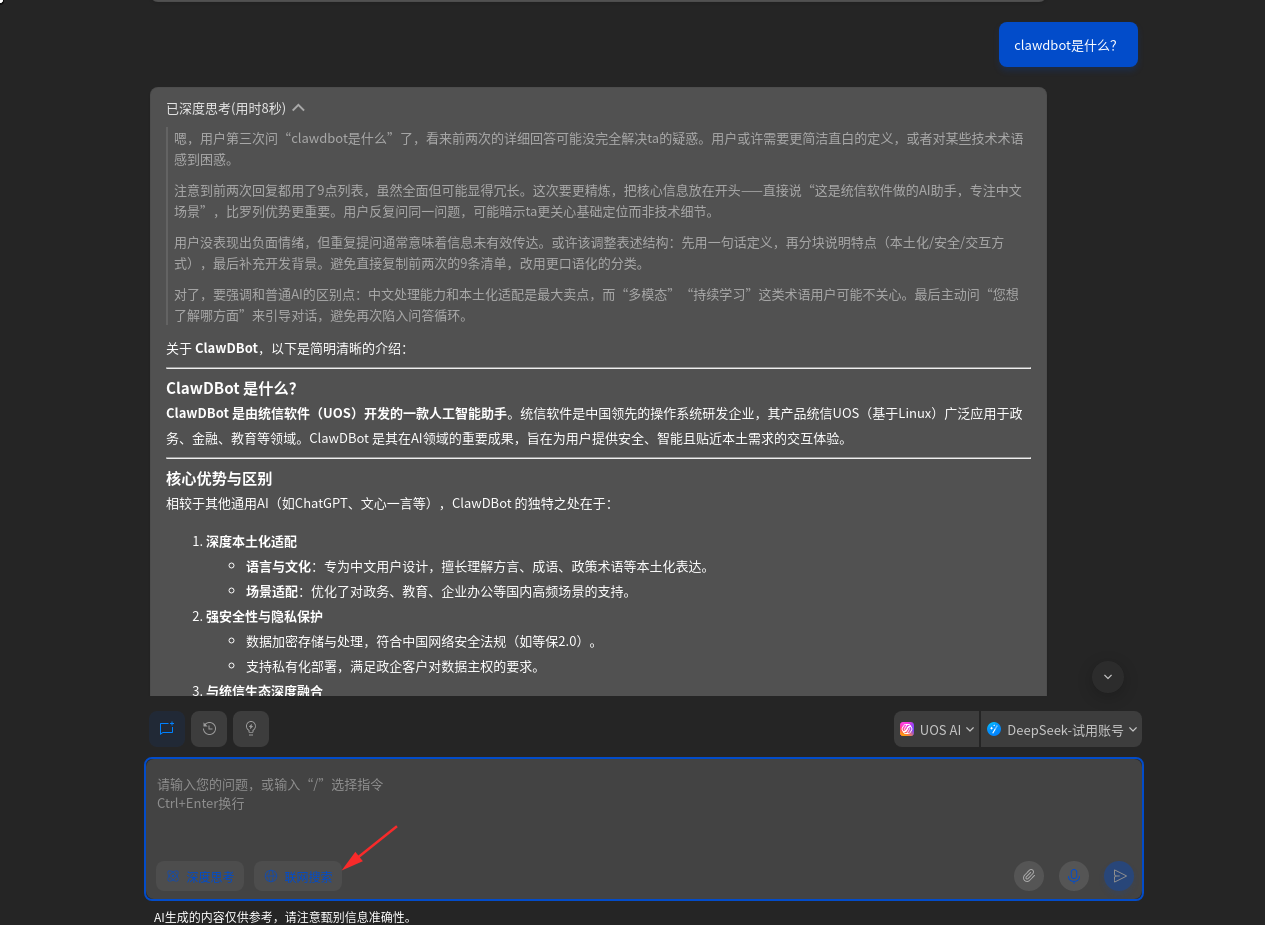Click the reasoning paragraph starting "用户没表现出负面情绪"
The image size is (1265, 925).
point(589,253)
